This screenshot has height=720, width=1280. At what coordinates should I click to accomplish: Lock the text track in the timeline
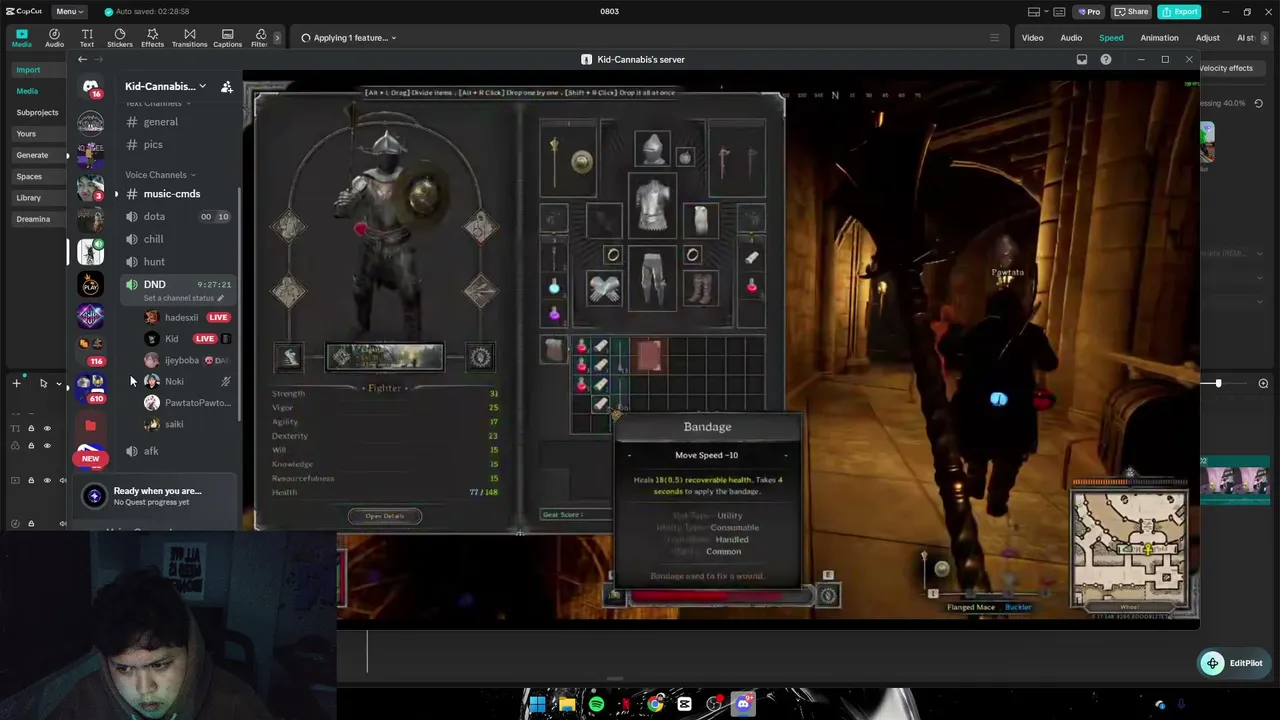point(31,428)
